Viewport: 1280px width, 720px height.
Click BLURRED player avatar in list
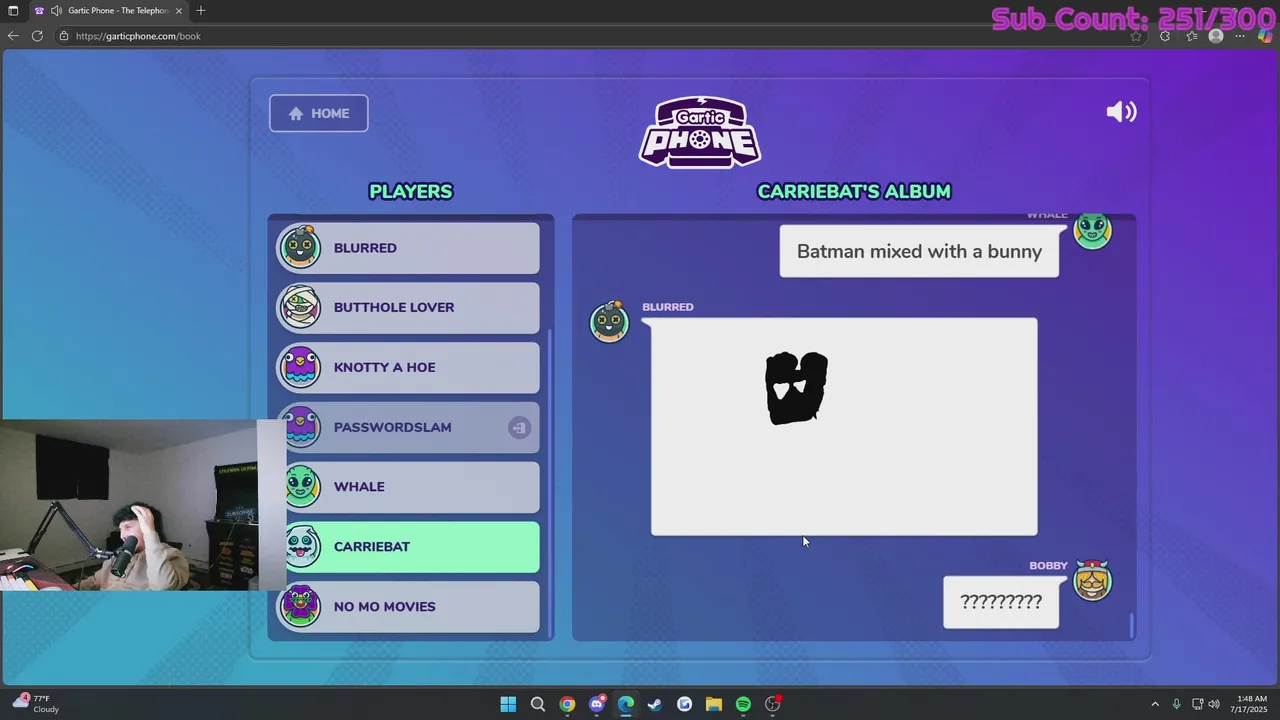300,247
